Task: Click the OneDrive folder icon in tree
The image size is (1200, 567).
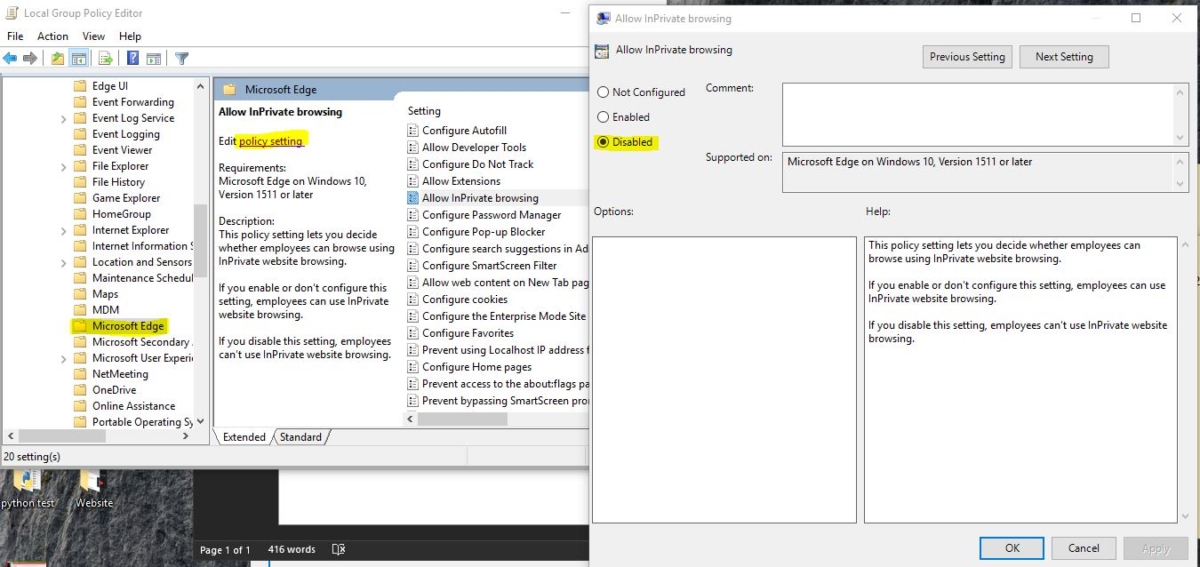Action: [x=81, y=390]
